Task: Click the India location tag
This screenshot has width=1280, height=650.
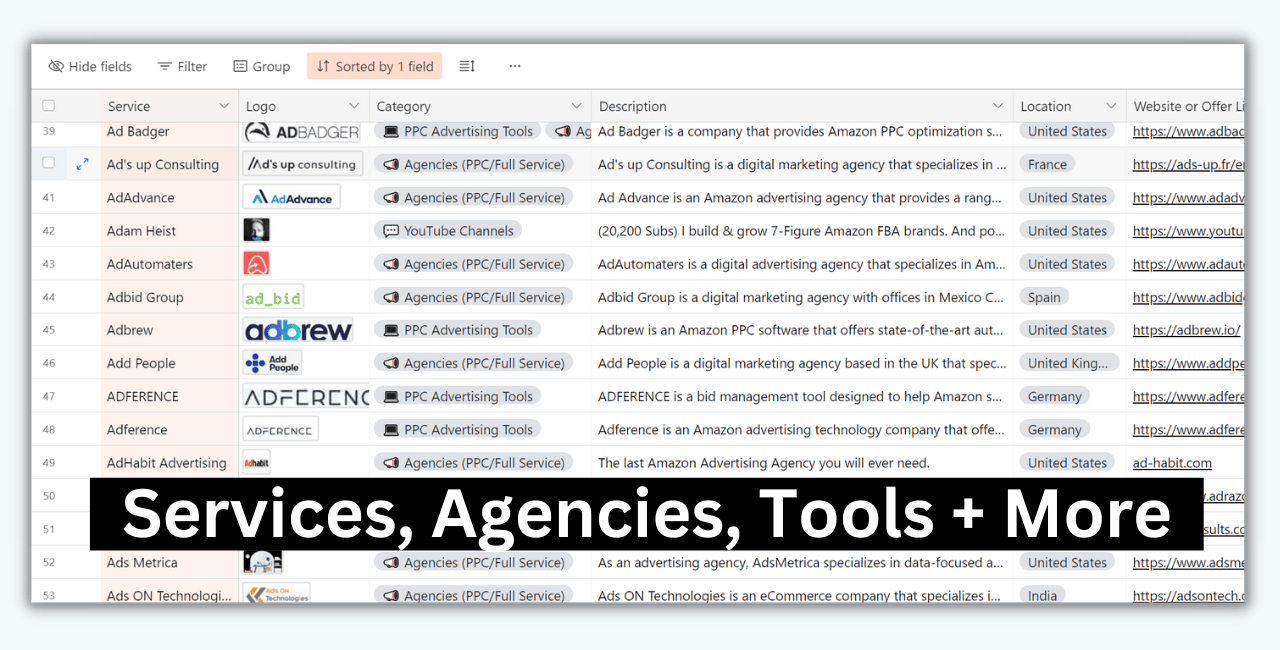Action: tap(1042, 595)
